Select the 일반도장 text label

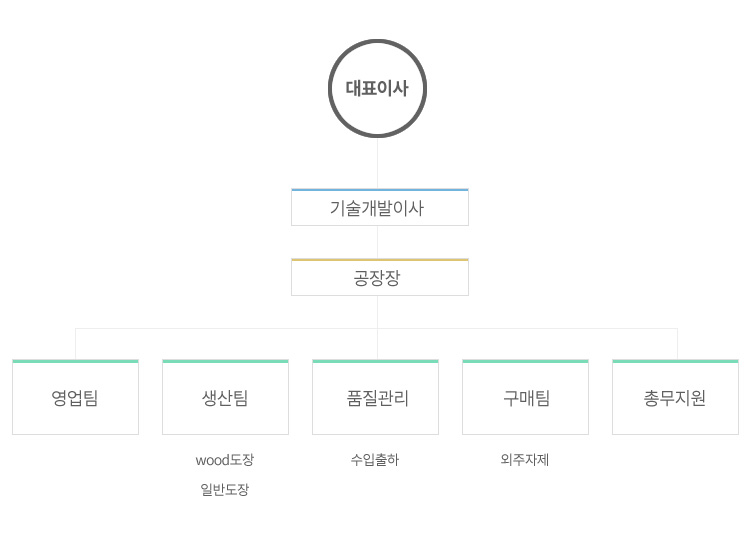tap(225, 489)
